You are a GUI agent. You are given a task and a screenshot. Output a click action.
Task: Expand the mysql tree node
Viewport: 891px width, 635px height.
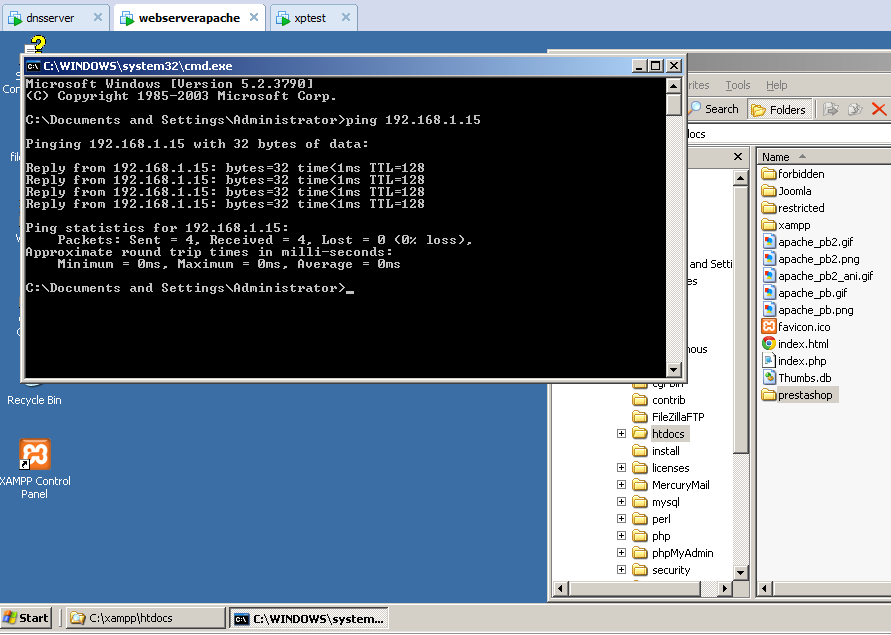pos(621,502)
